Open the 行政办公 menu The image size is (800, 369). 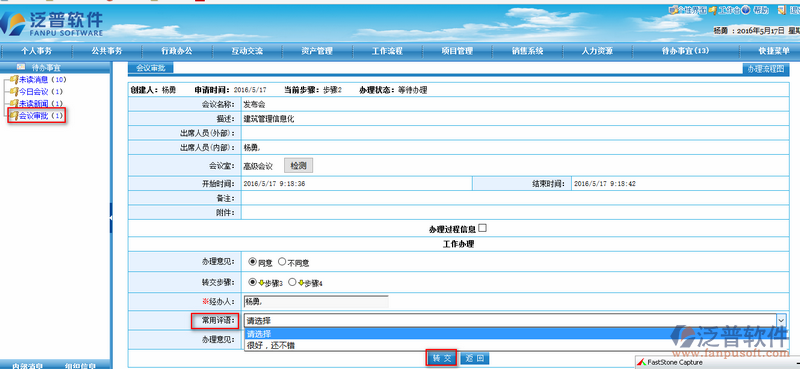pyautogui.click(x=177, y=51)
